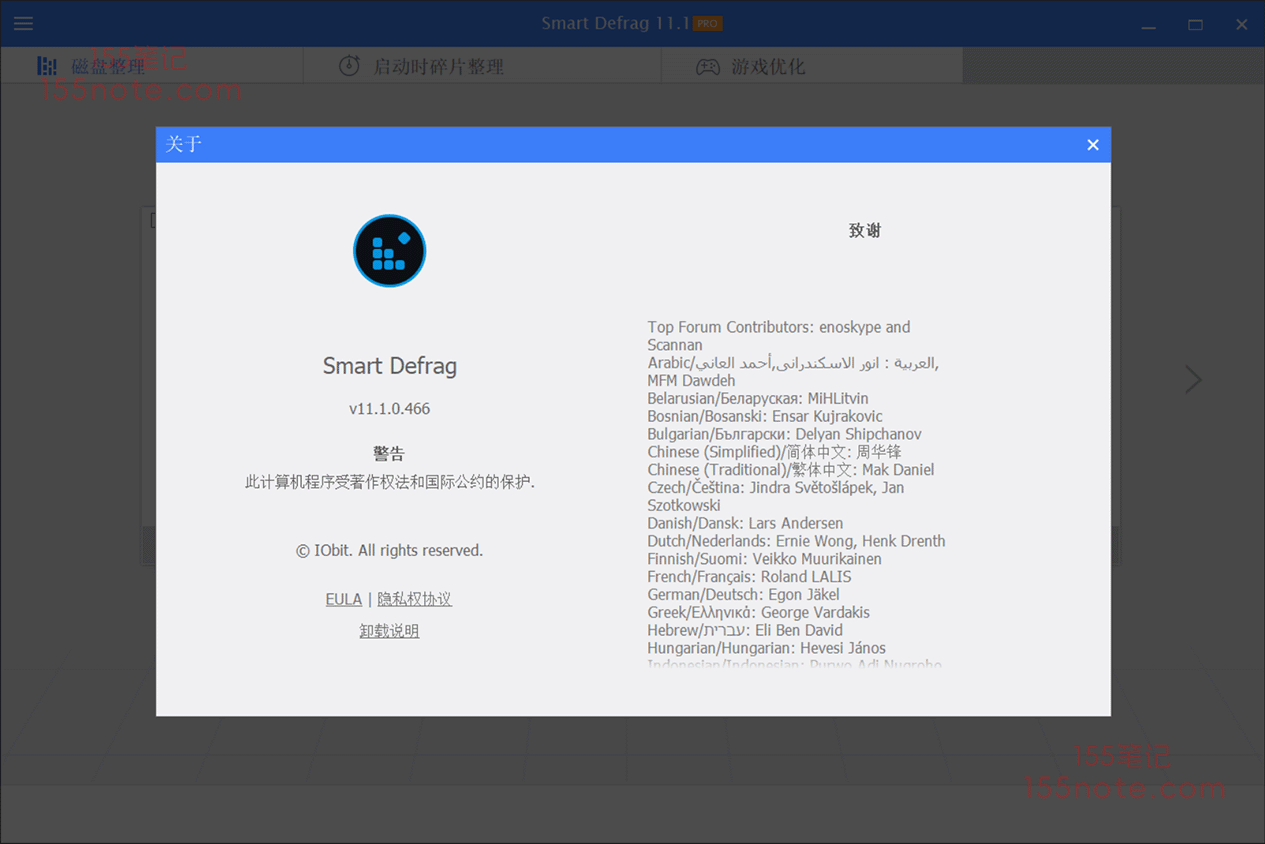Close the 关于 dialog with the X

point(1093,145)
